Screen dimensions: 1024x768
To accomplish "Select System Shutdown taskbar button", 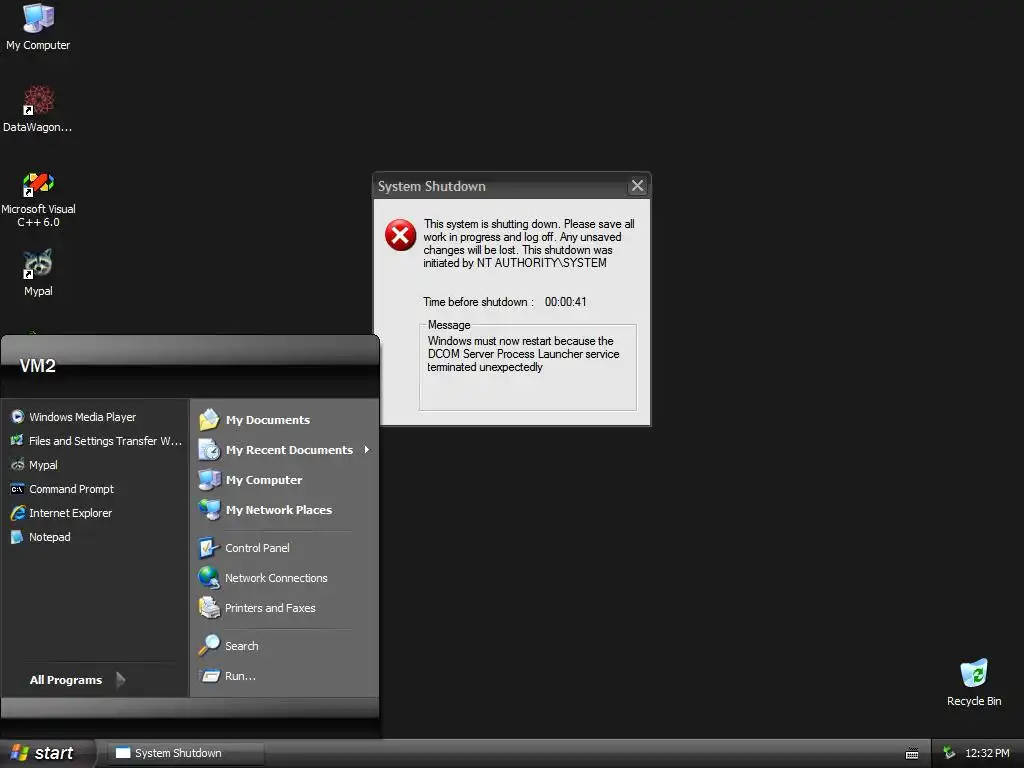I will click(185, 753).
